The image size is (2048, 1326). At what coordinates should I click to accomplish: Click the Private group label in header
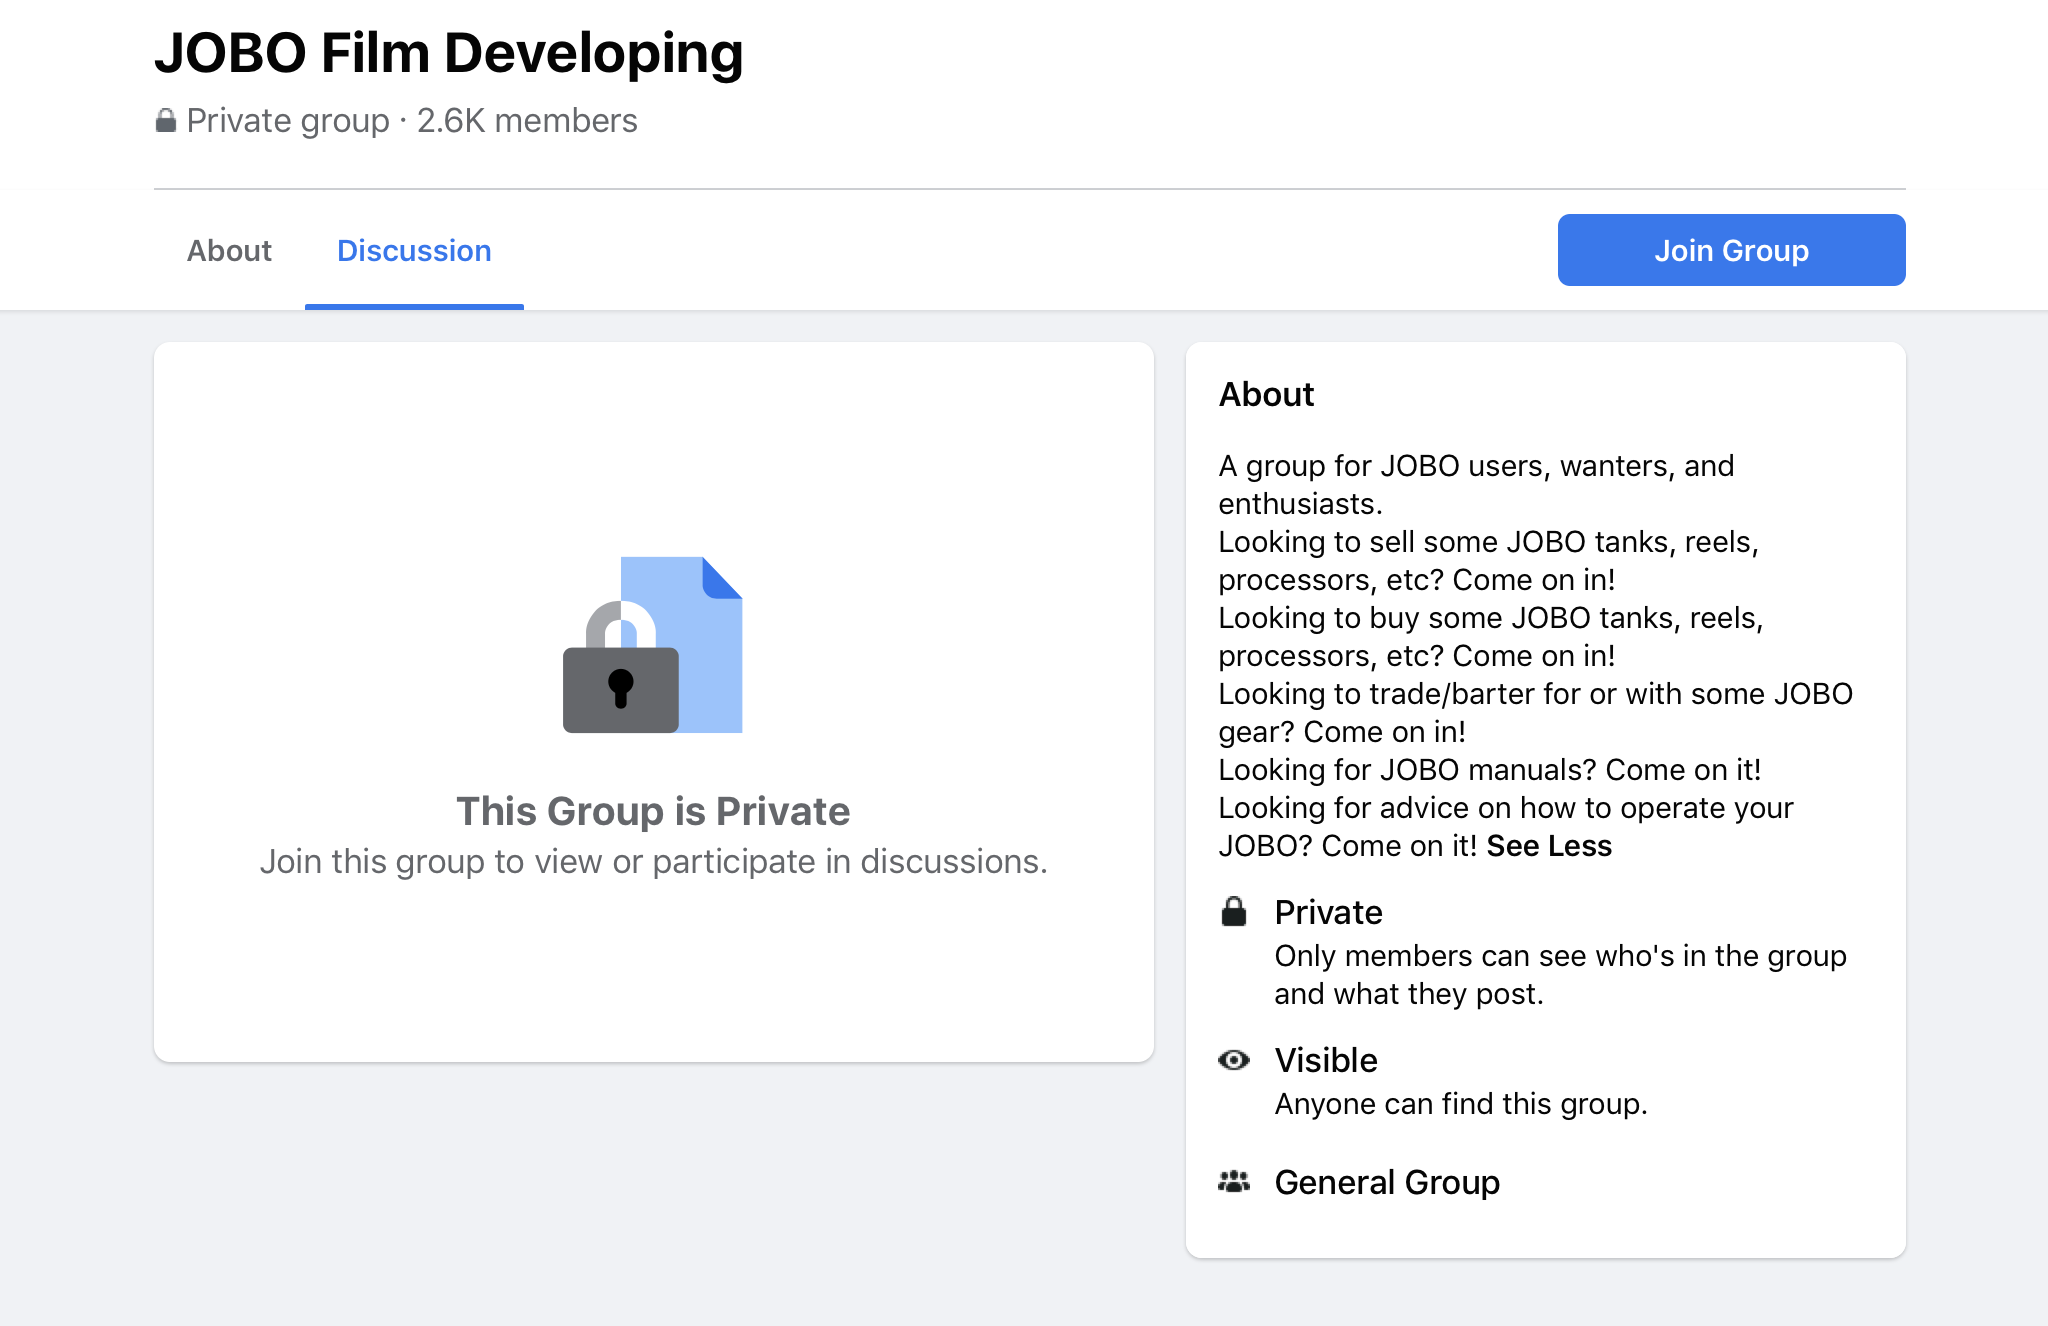(x=288, y=121)
